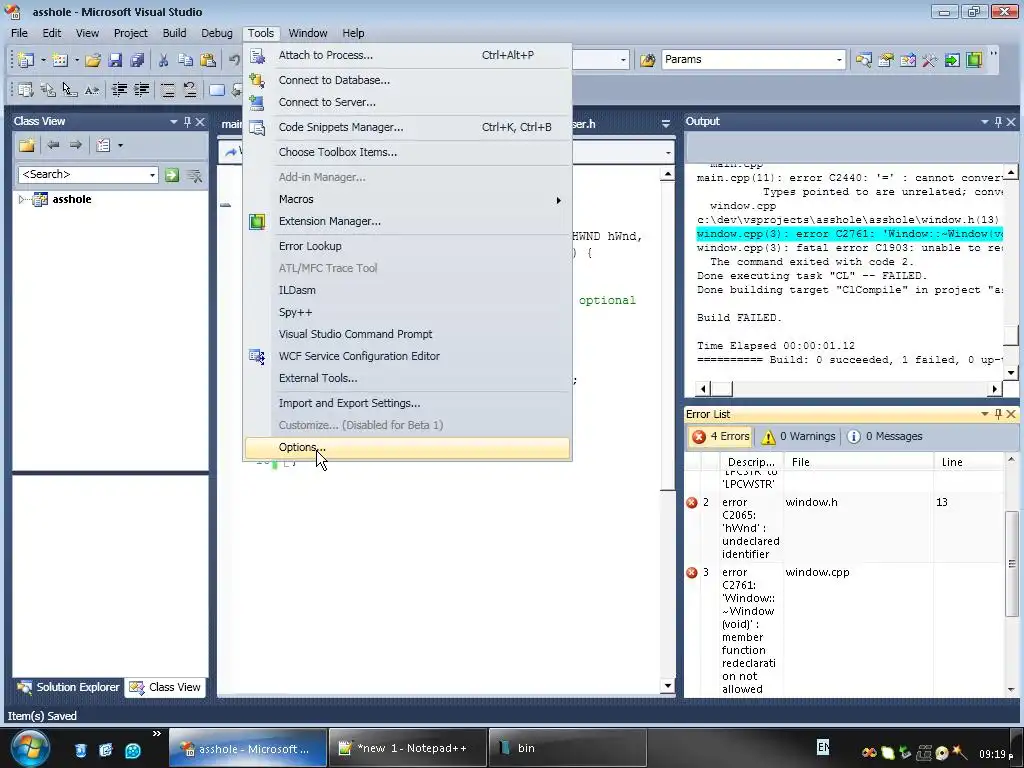Click the Paste clipboard icon

pos(208,60)
